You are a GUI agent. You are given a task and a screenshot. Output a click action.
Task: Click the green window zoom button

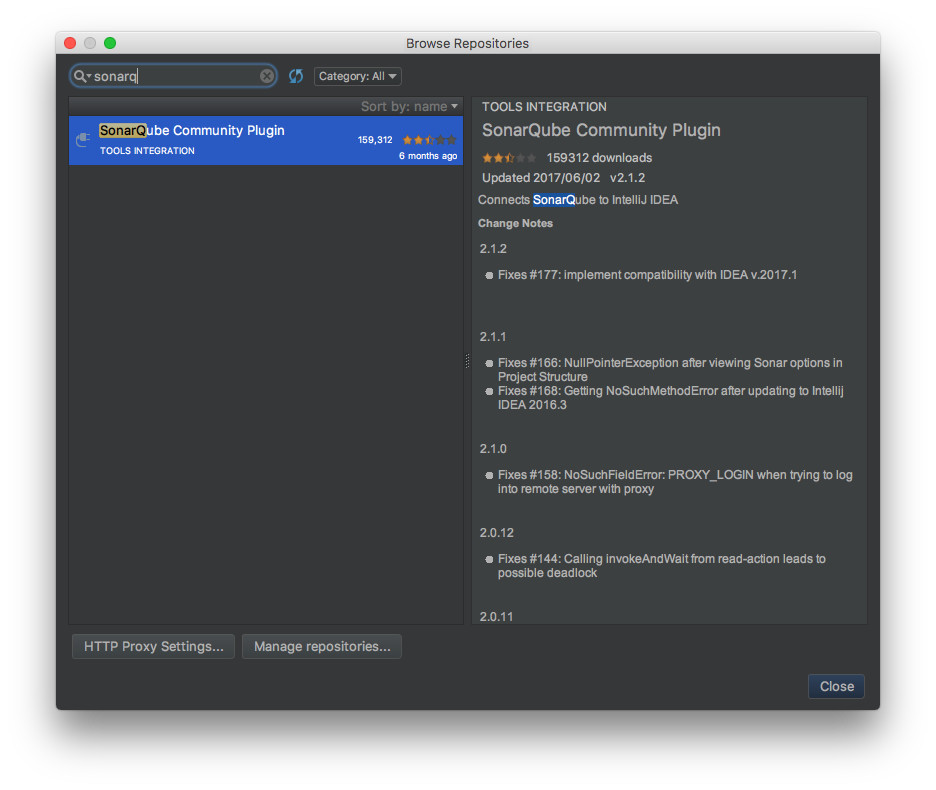tap(110, 43)
